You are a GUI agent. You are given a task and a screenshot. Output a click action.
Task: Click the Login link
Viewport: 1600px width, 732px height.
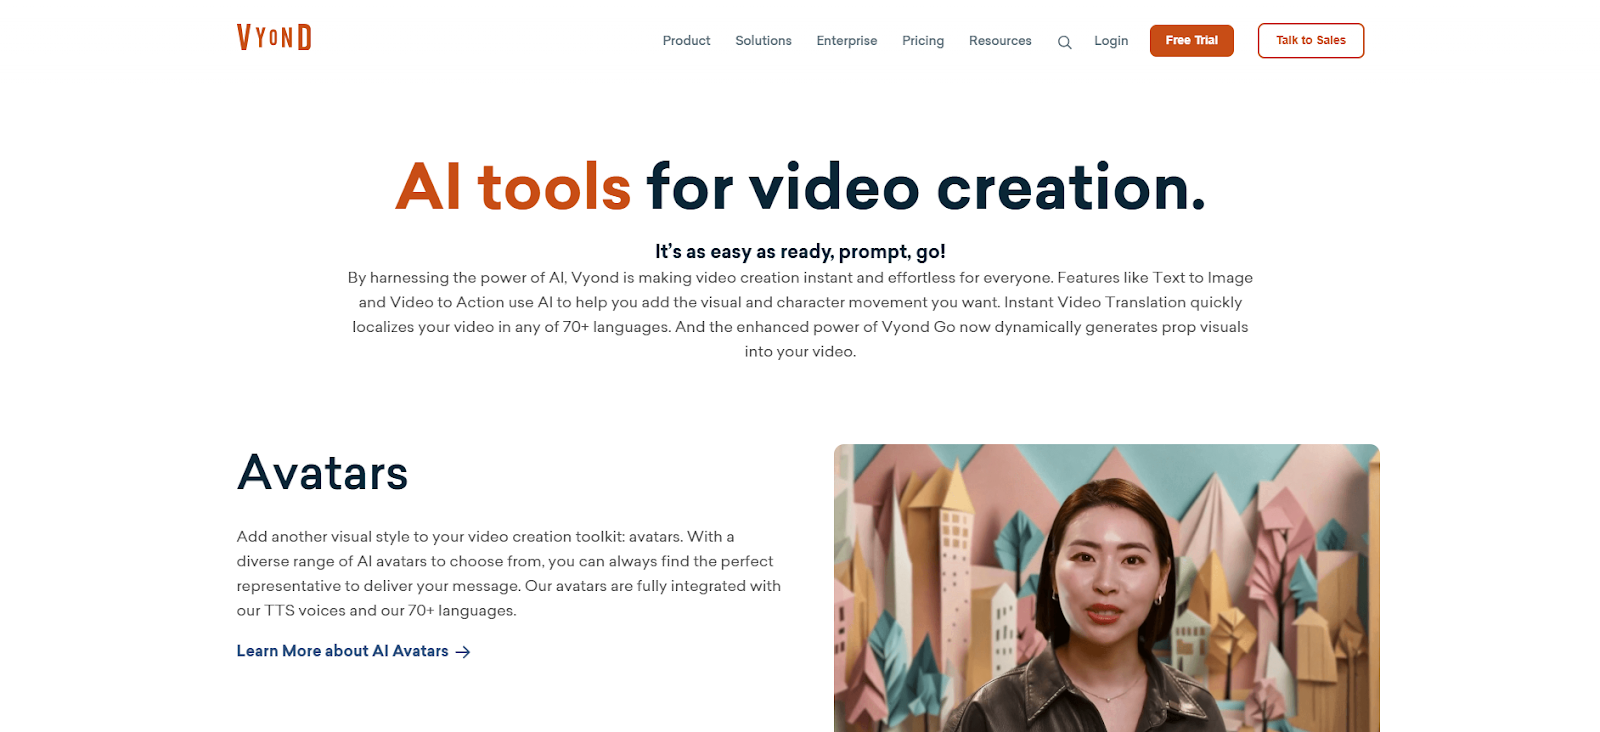1110,41
